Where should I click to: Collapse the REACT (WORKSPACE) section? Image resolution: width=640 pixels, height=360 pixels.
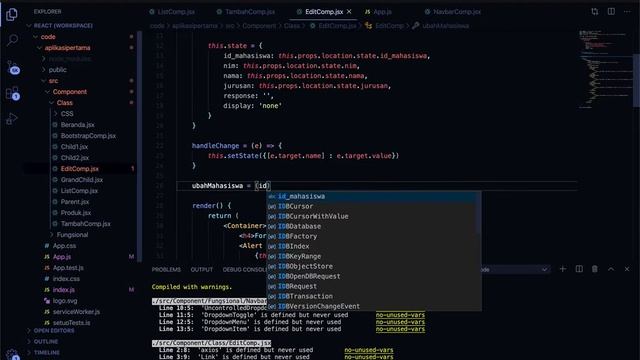[x=63, y=25]
